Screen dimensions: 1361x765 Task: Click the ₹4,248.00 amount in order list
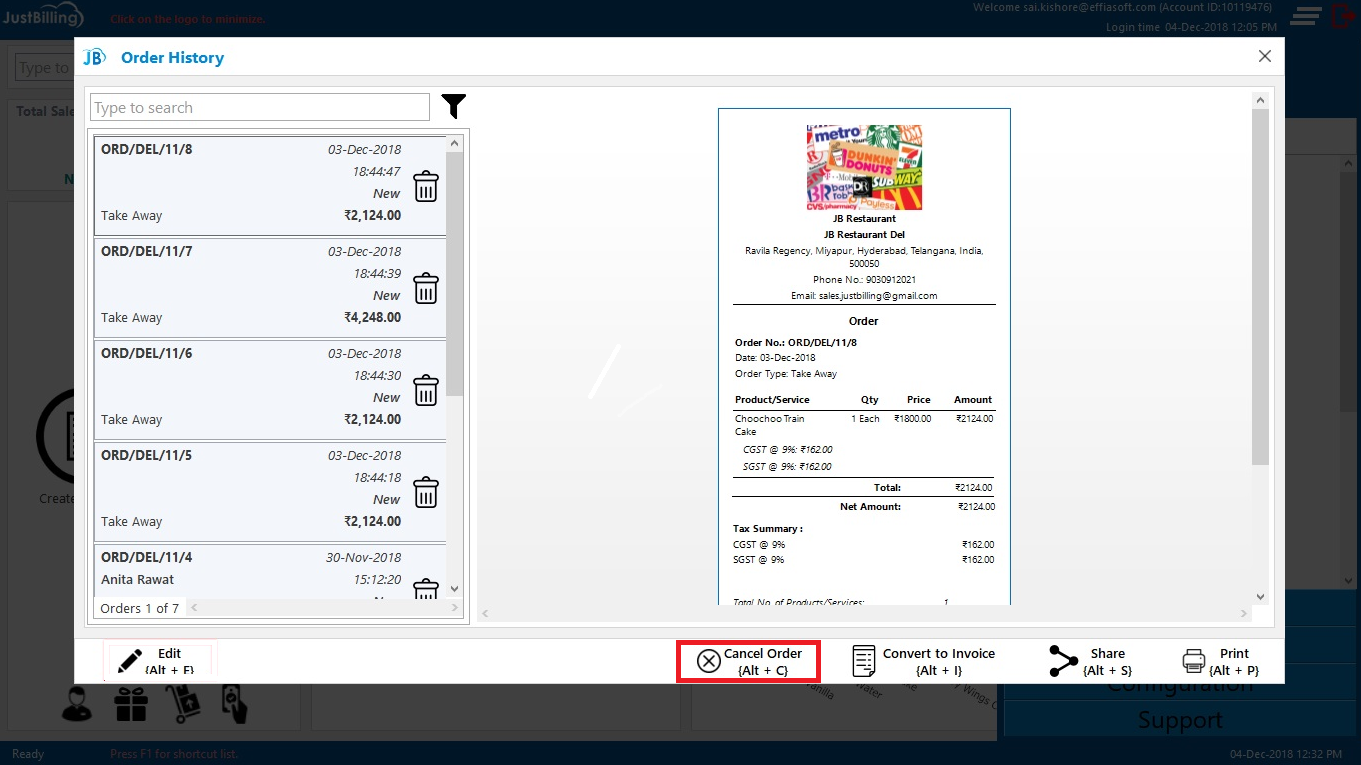(x=372, y=317)
